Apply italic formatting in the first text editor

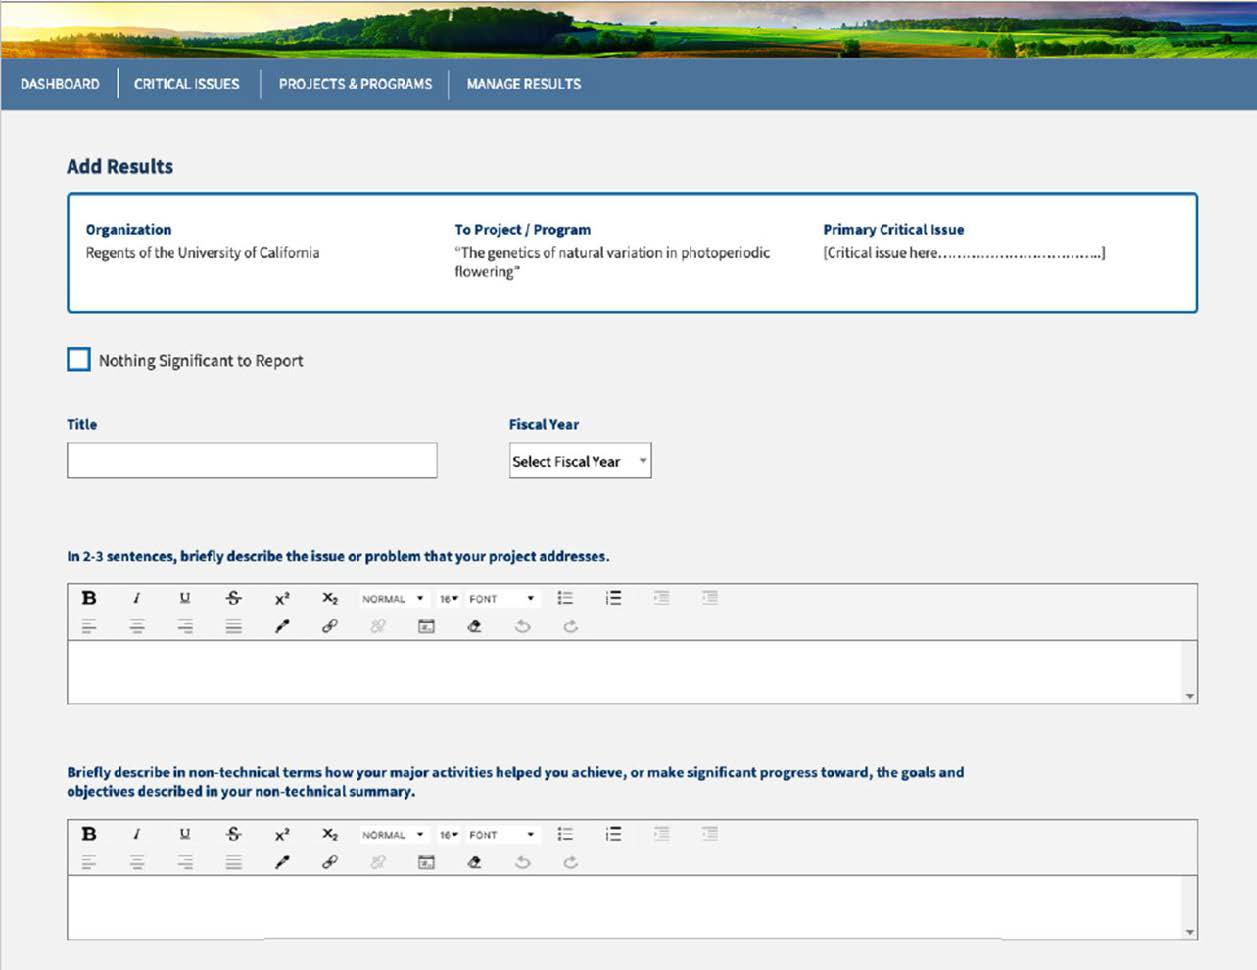pos(136,598)
